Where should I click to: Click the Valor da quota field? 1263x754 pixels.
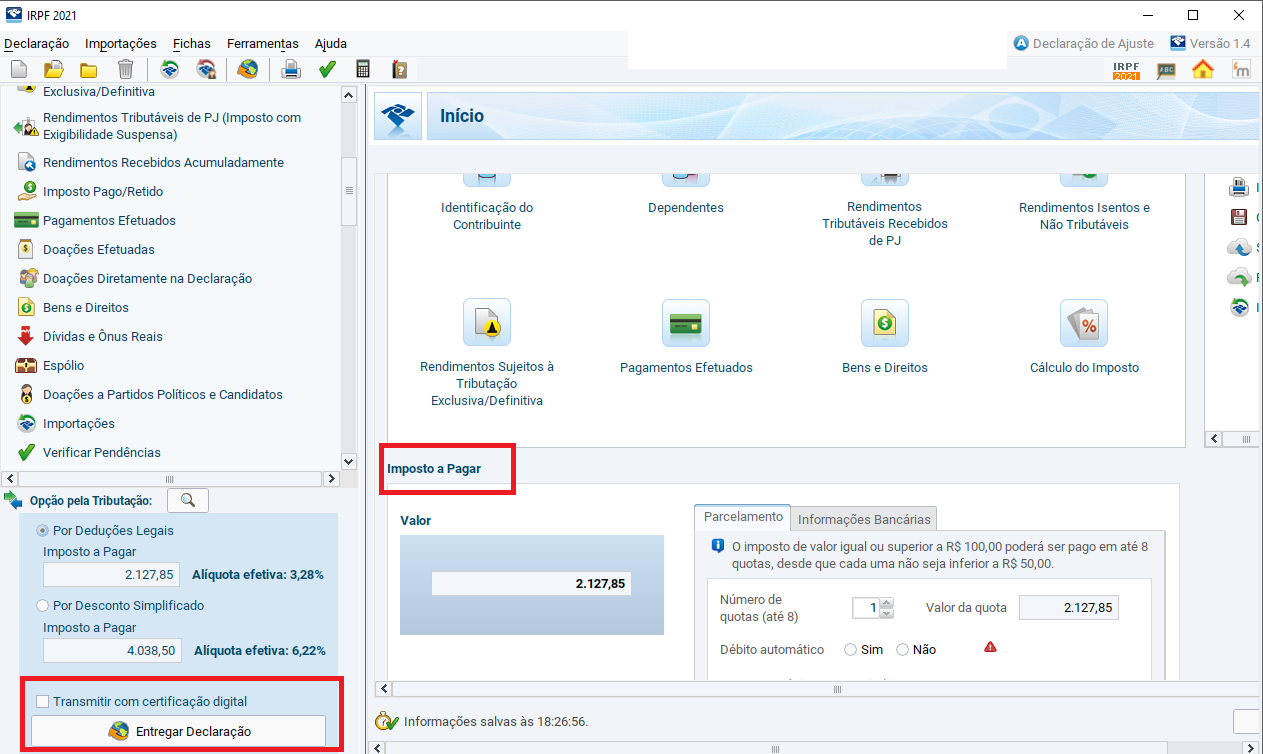1068,608
